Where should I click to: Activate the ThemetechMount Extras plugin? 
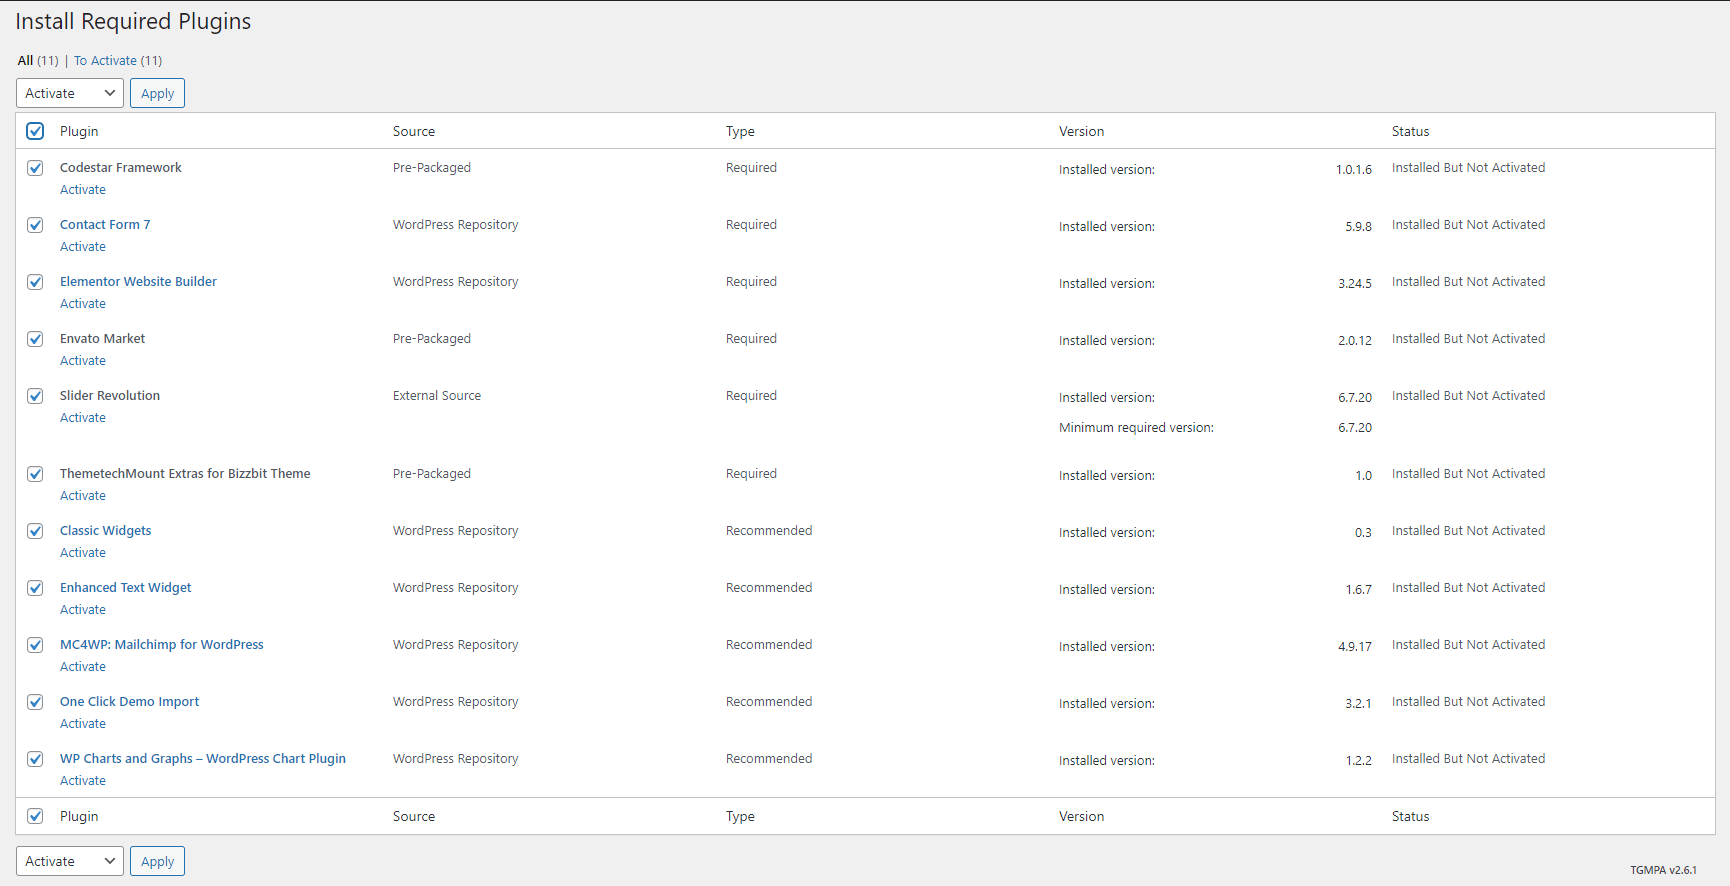coord(83,496)
